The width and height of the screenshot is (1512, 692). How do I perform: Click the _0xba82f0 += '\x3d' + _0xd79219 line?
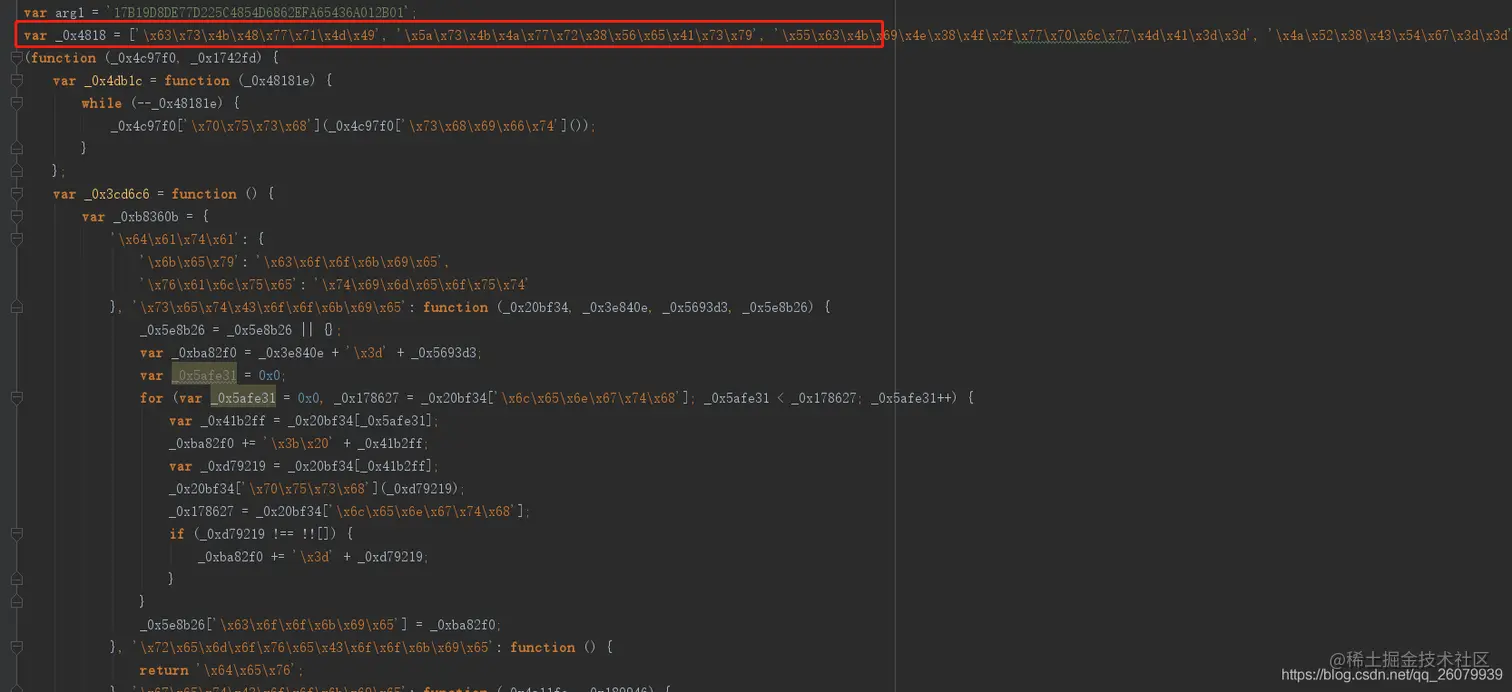click(313, 556)
